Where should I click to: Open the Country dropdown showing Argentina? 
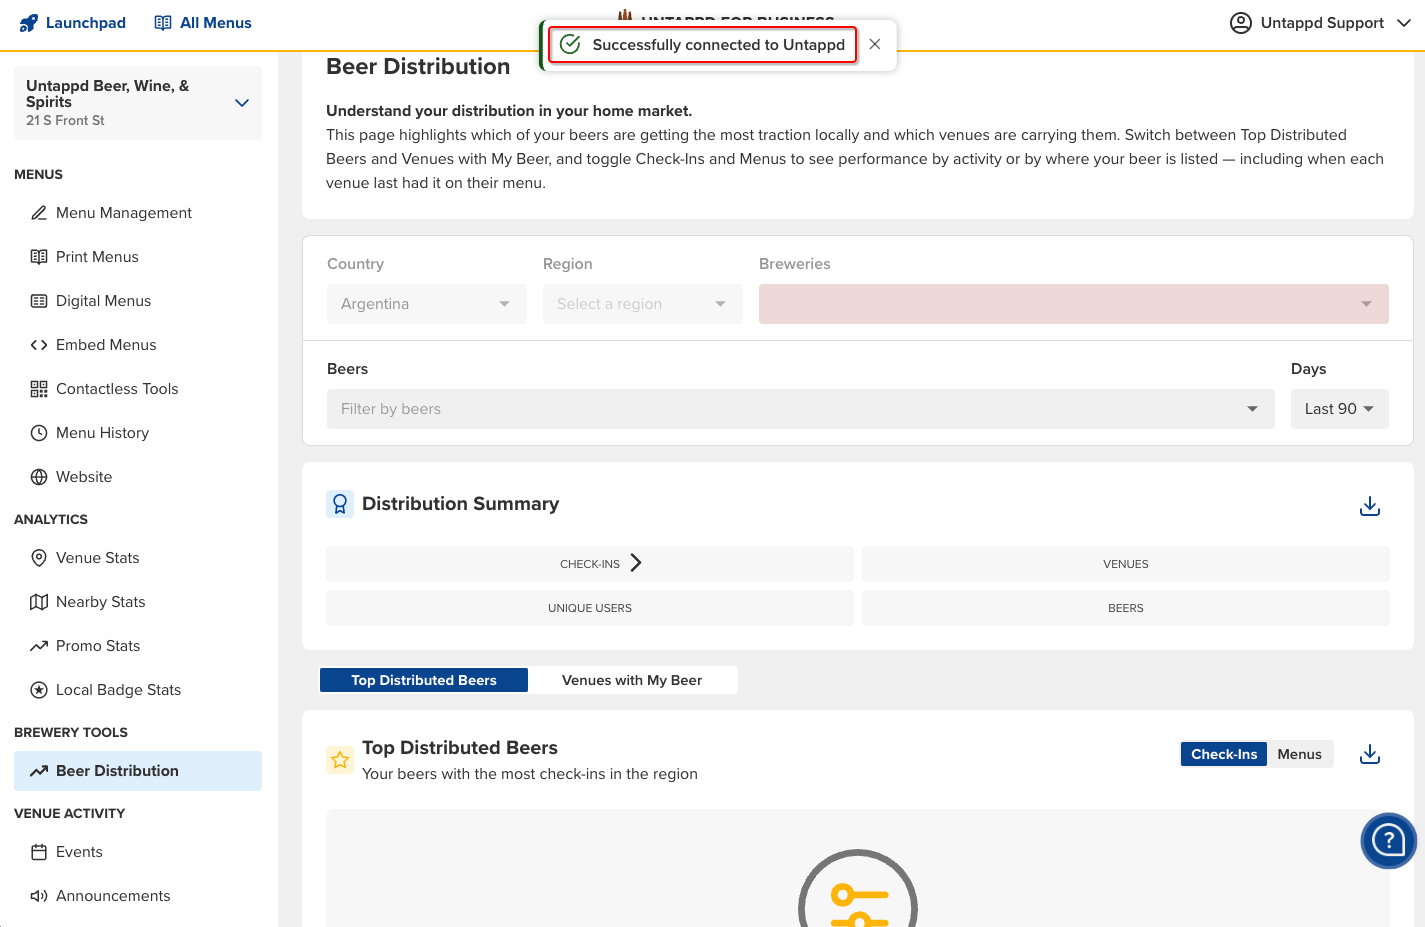426,304
